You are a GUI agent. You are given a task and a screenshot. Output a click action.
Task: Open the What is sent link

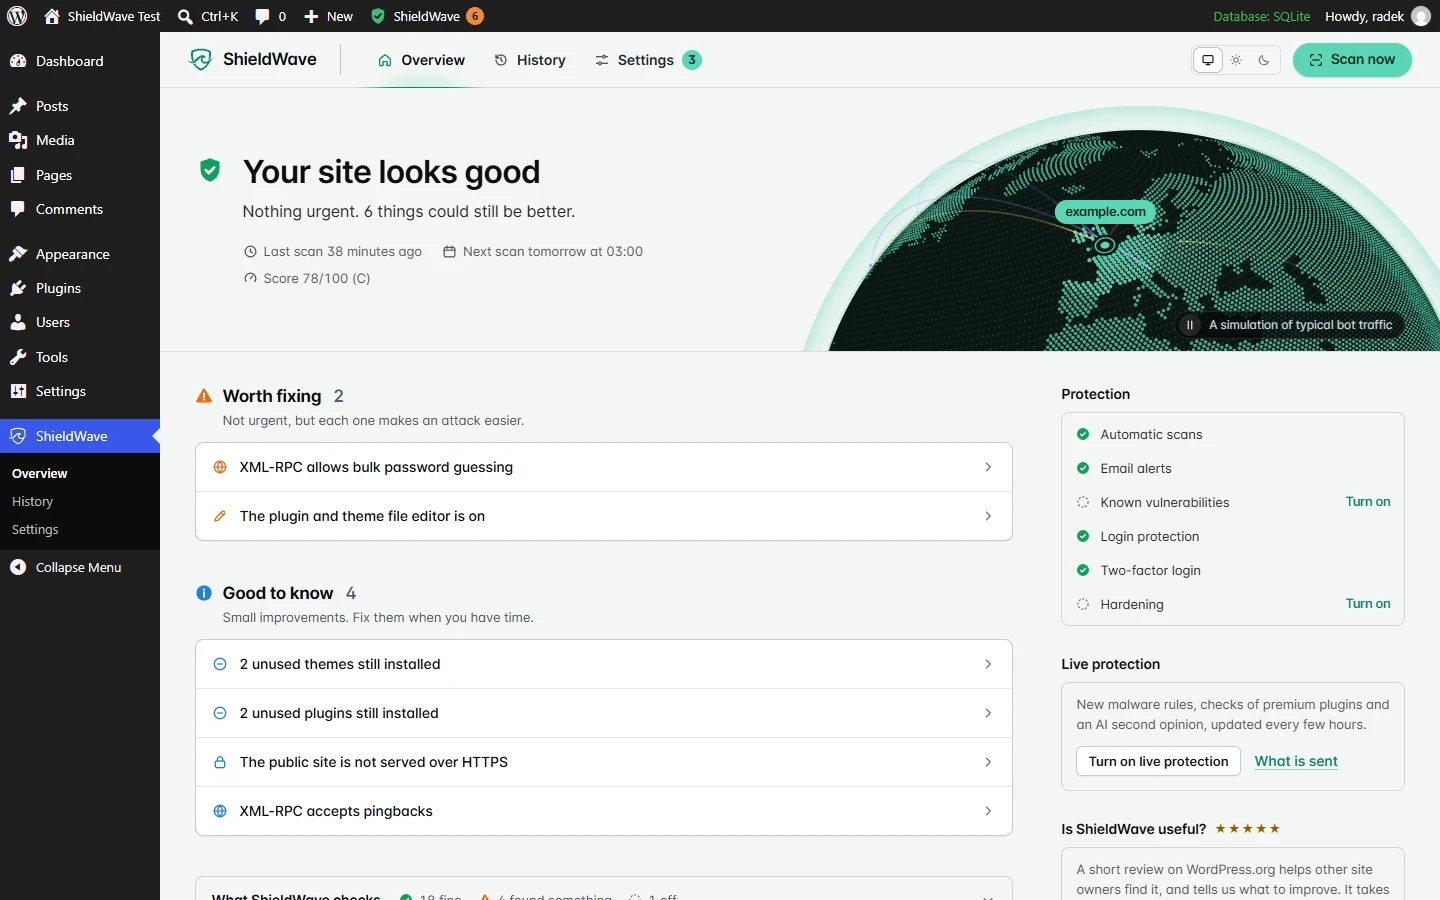[x=1296, y=761]
